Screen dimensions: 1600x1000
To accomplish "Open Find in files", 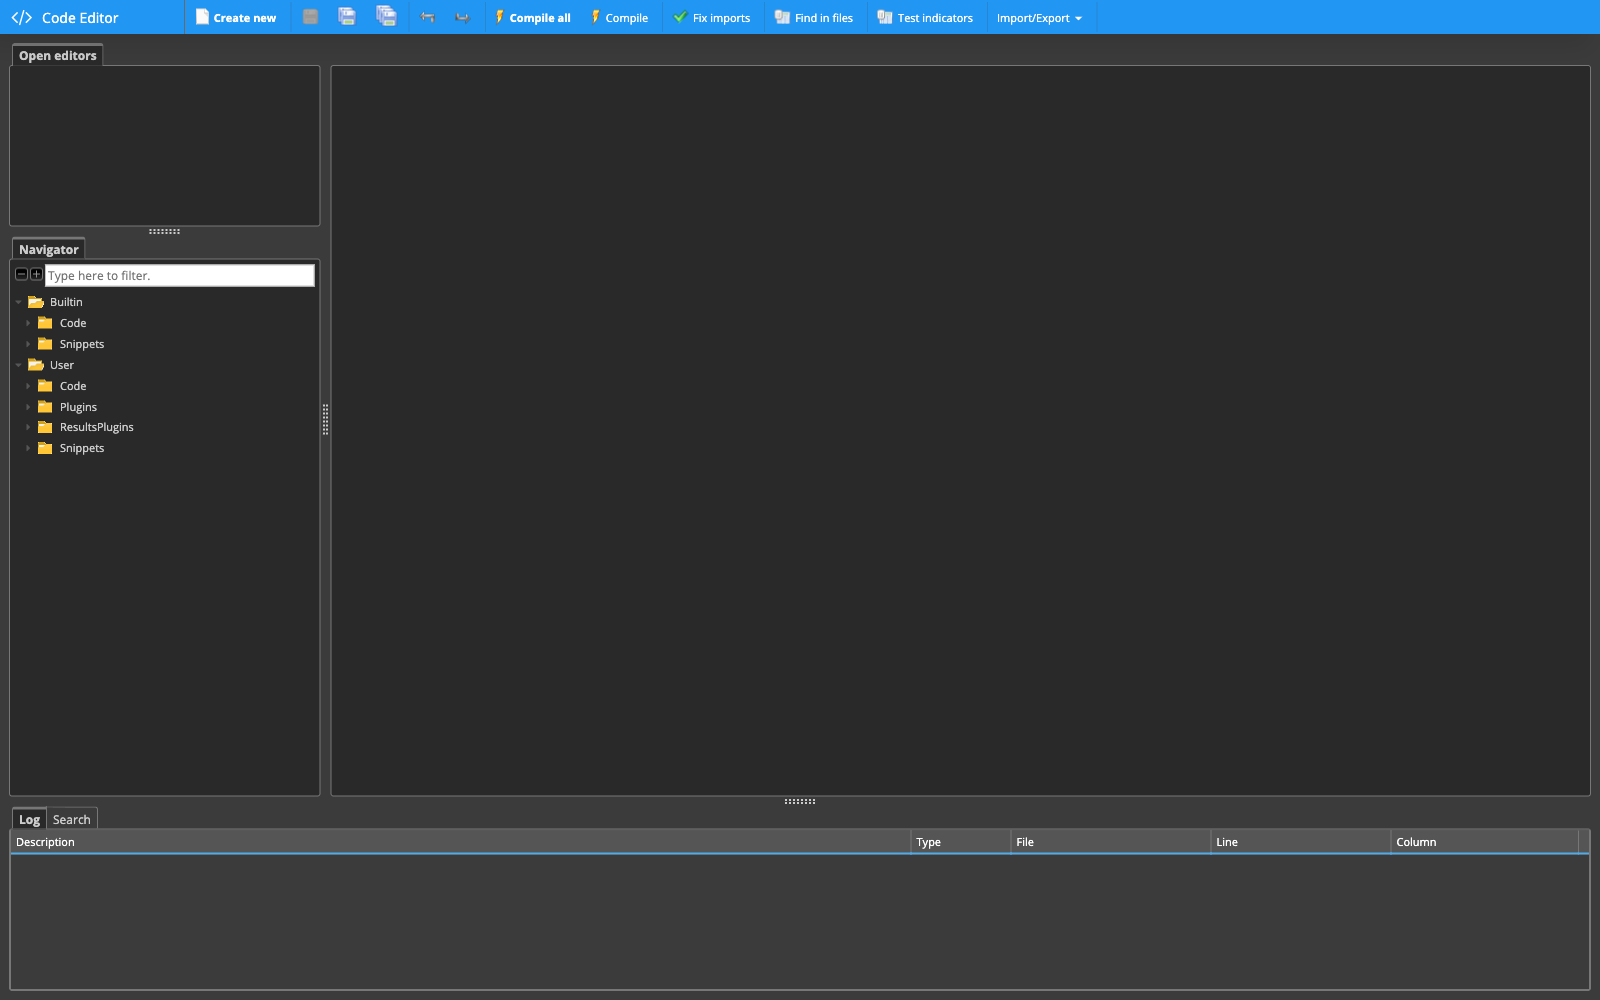I will coord(814,17).
